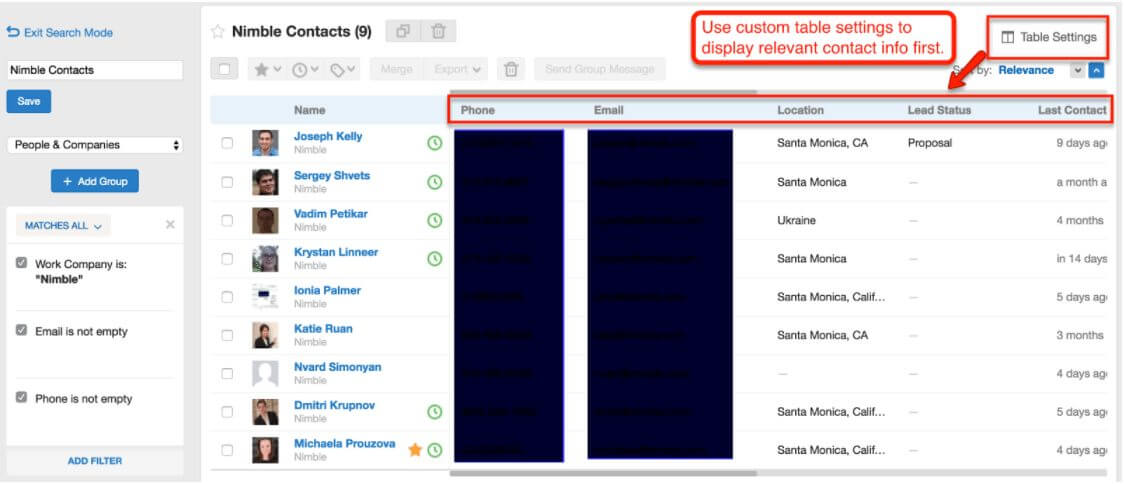Click the blue ascending sort arrow button

point(1096,70)
